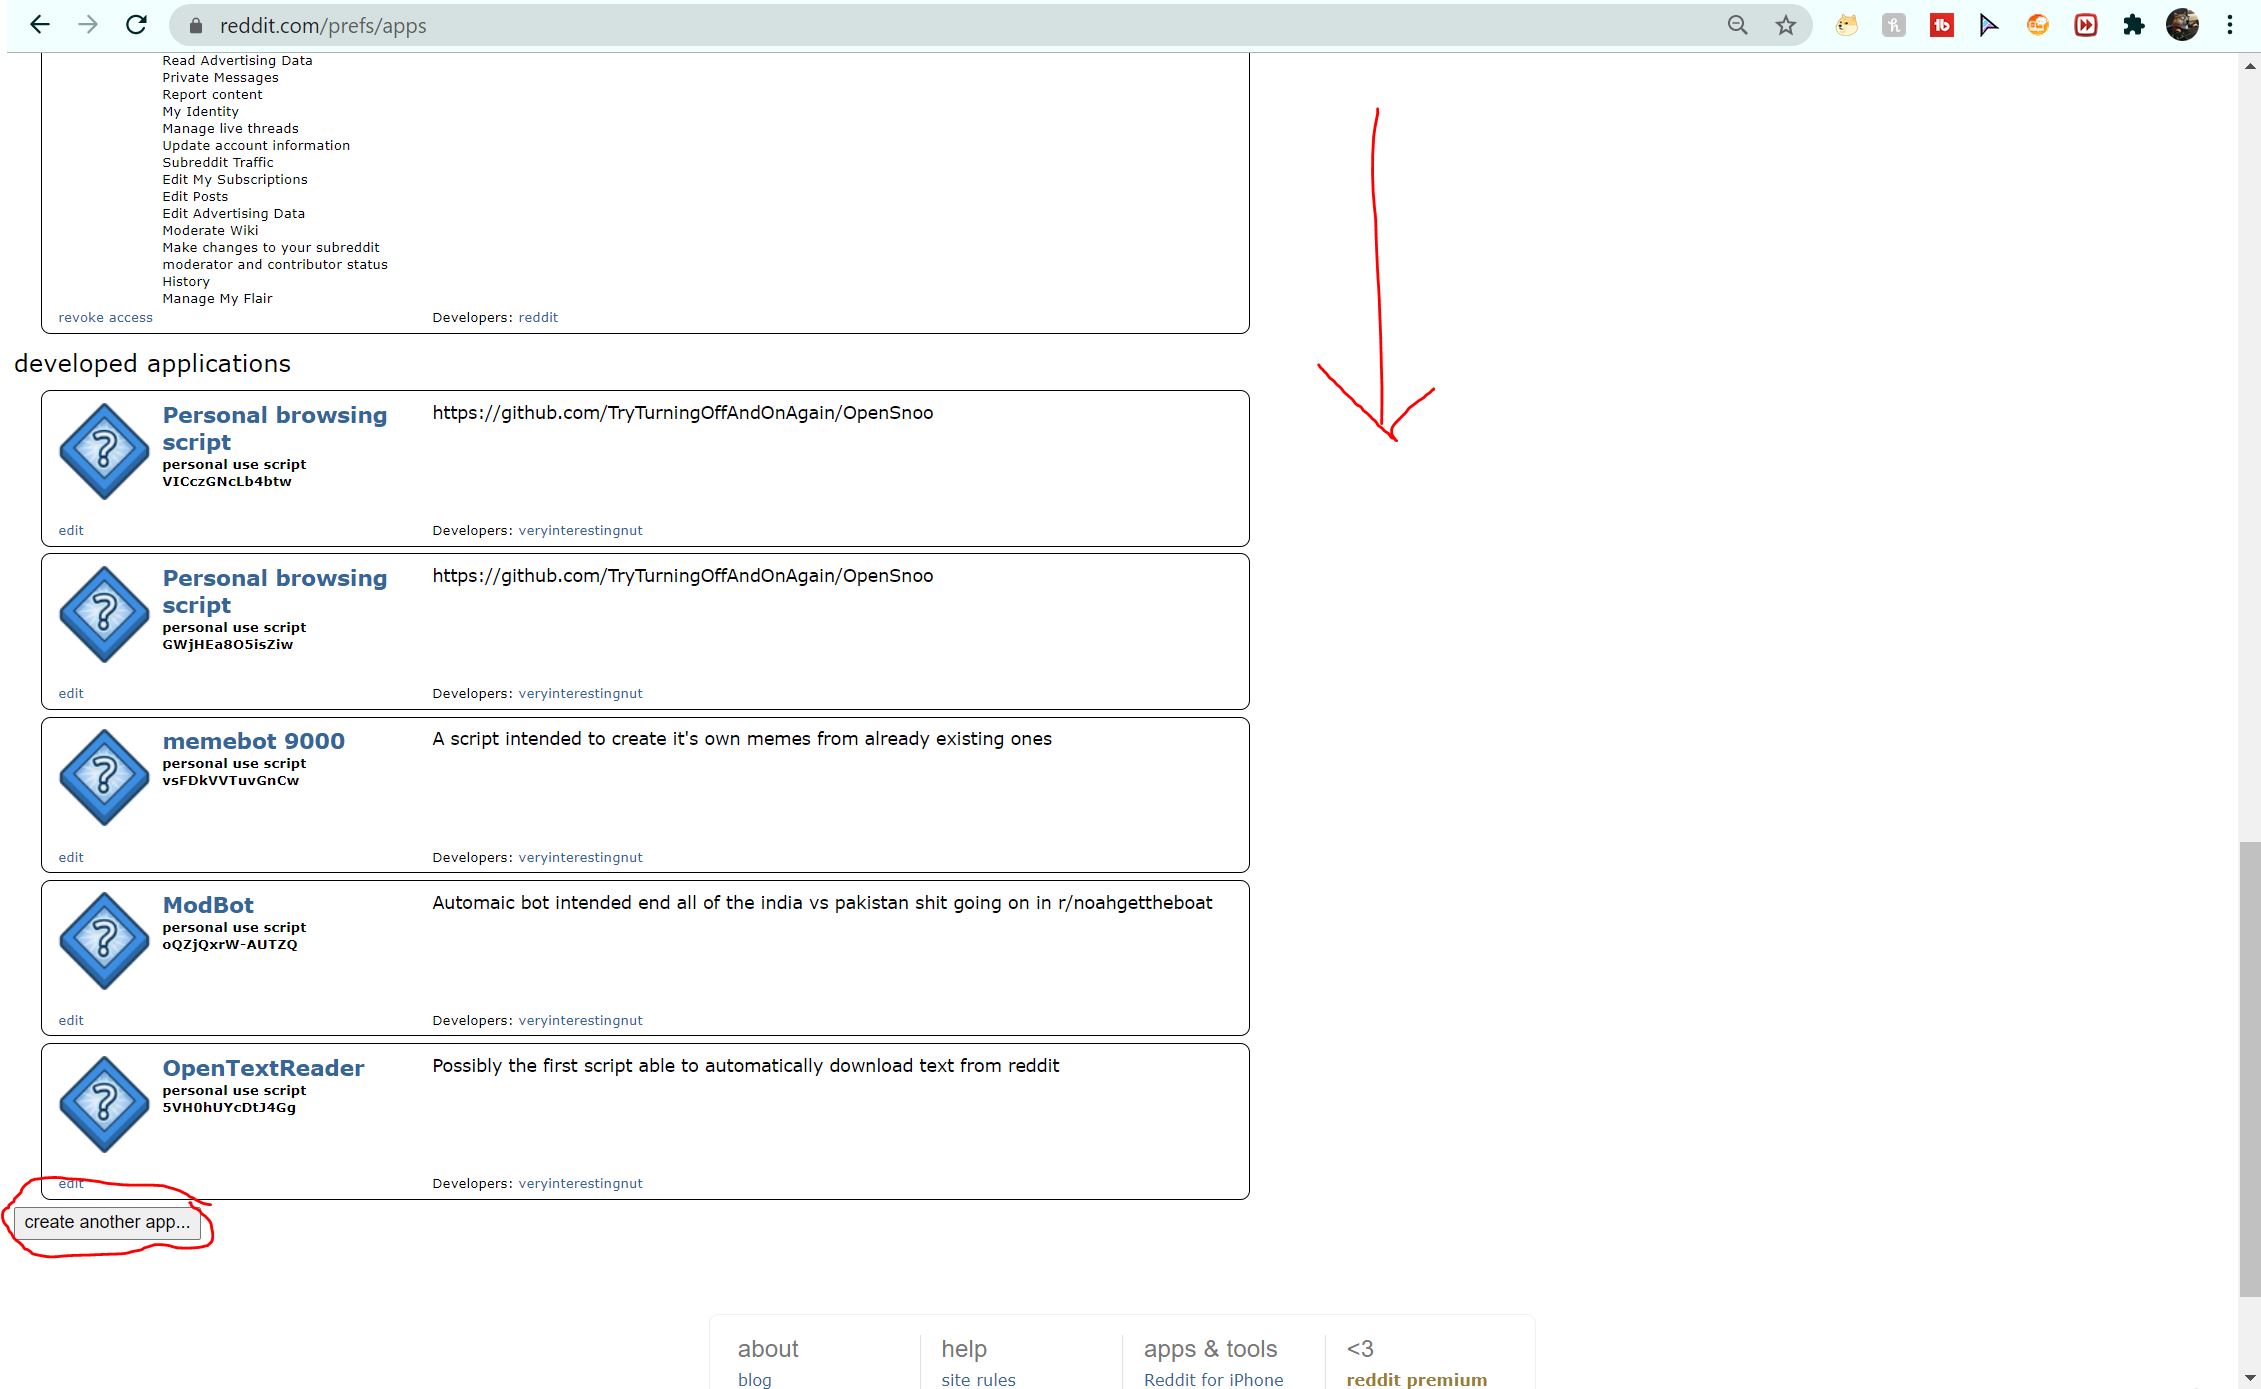The width and height of the screenshot is (2261, 1389).
Task: Open the 'site rules' footer link
Action: click(x=978, y=1379)
